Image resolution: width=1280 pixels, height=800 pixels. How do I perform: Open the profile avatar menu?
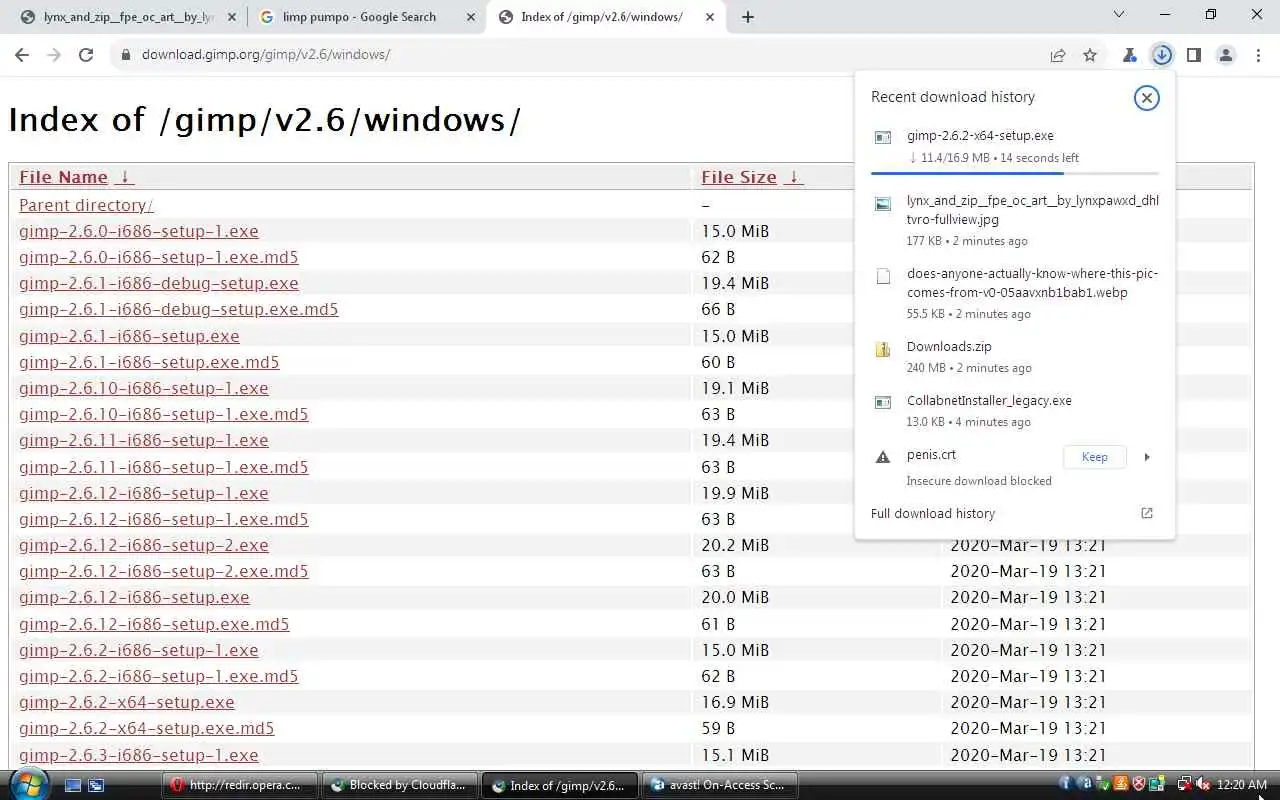(1225, 55)
